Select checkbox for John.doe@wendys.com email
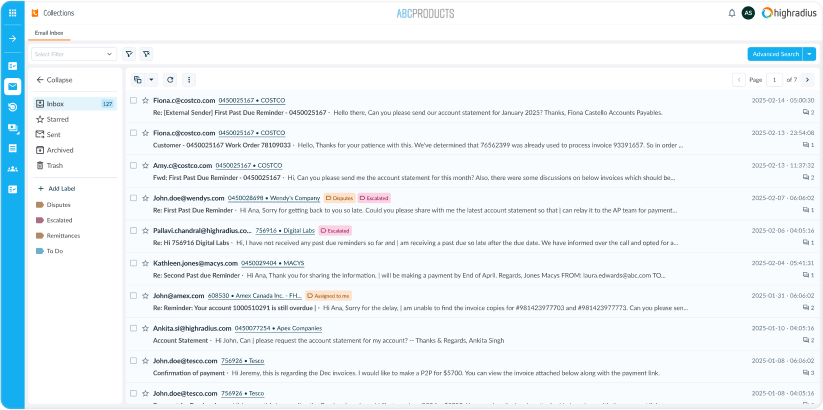 point(133,198)
